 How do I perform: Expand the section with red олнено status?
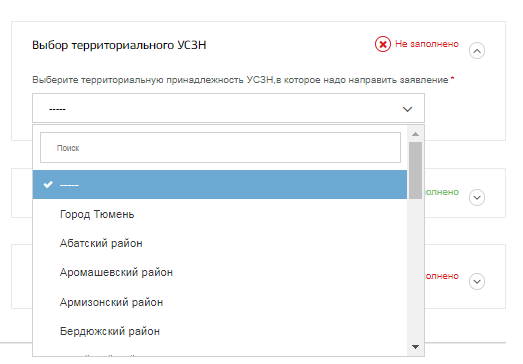click(477, 281)
